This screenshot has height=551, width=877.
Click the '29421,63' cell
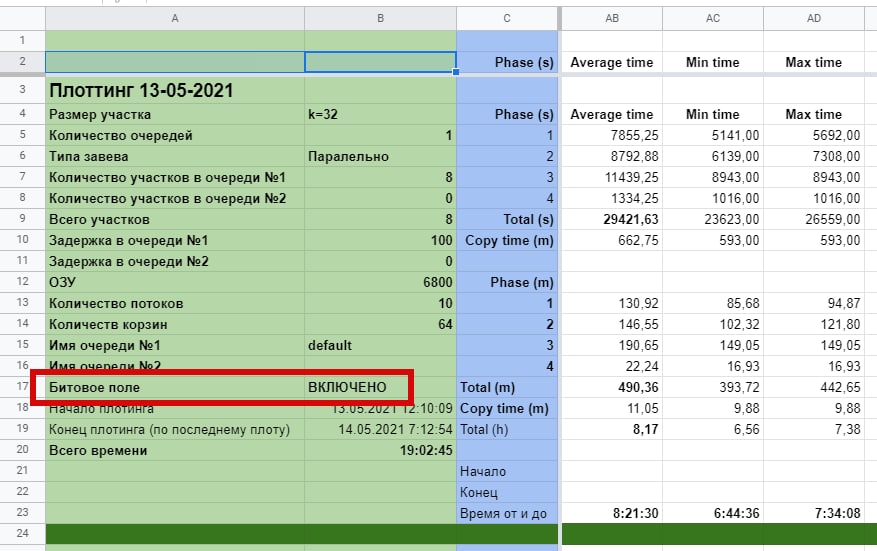click(612, 219)
